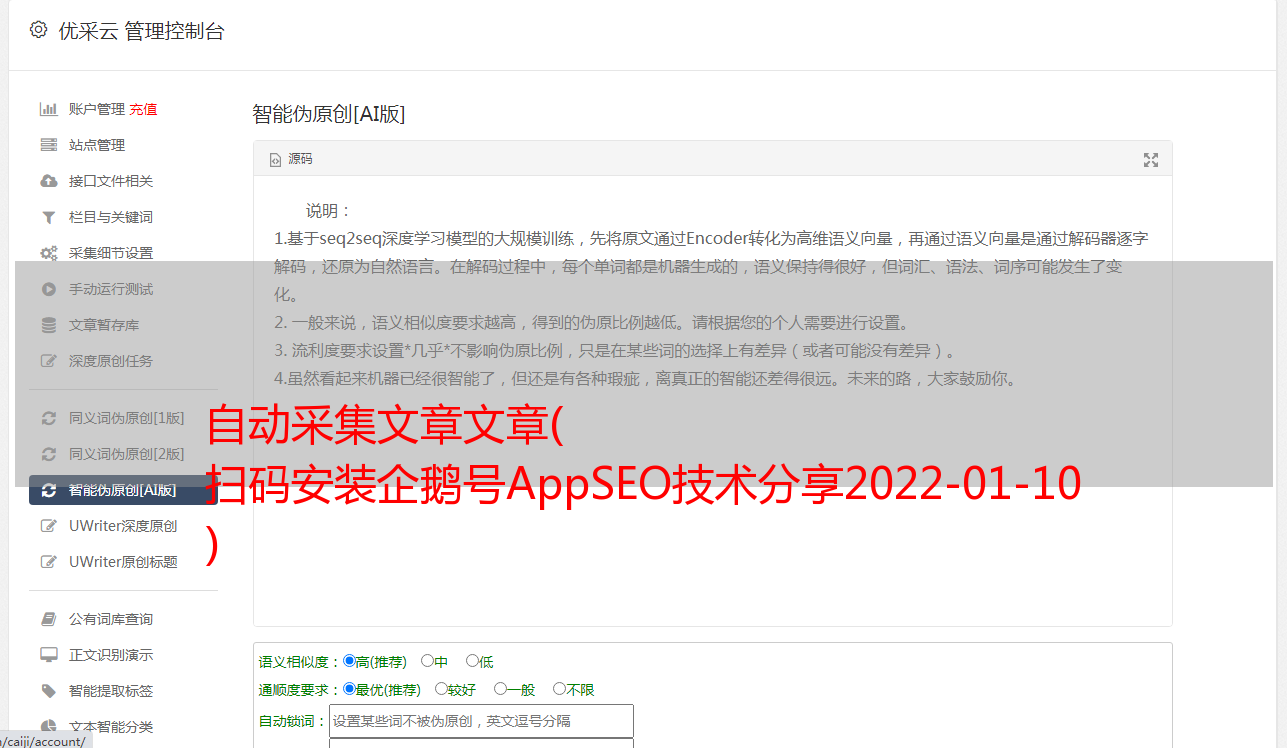Click the refresh icon for 同义词伪原创[1版]
Viewport: 1287px width, 748px height.
(x=48, y=418)
